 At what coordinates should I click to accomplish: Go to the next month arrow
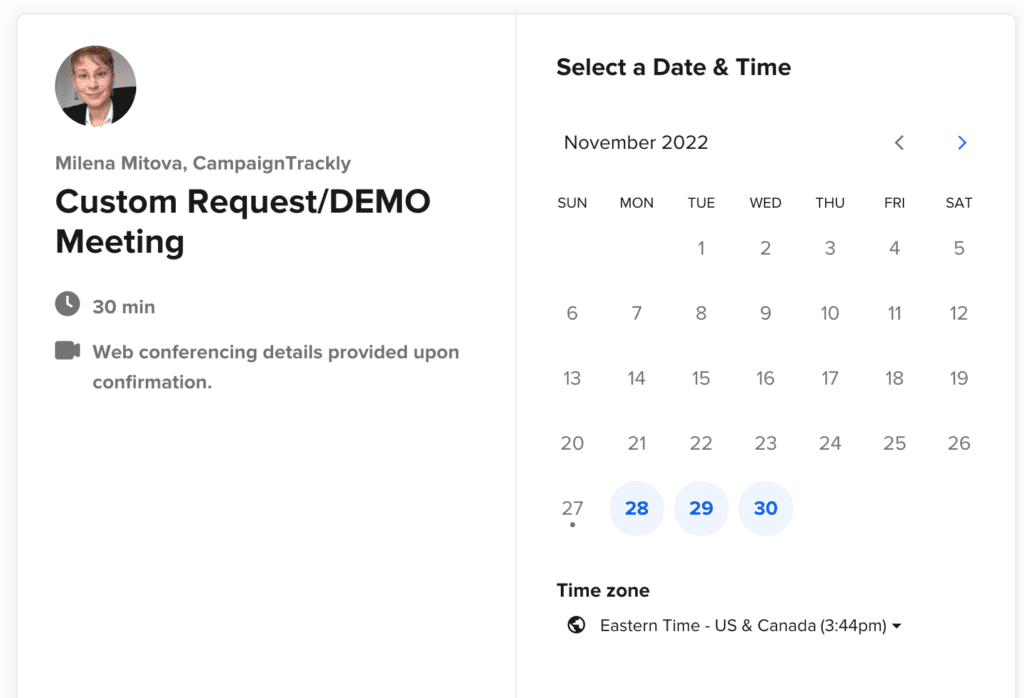[962, 143]
